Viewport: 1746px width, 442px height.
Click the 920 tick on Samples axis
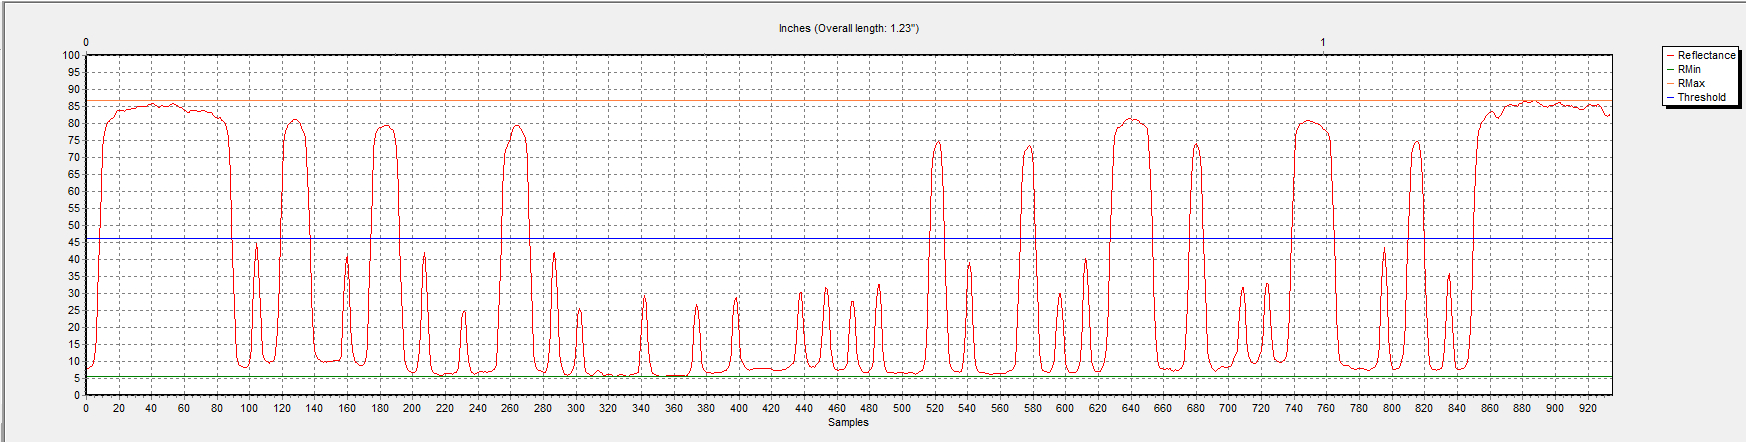point(1587,408)
